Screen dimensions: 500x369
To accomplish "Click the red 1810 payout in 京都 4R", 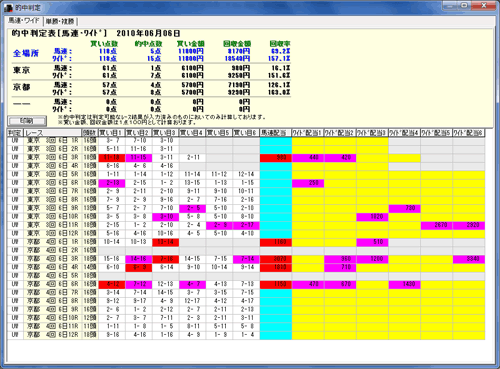I will tap(276, 267).
